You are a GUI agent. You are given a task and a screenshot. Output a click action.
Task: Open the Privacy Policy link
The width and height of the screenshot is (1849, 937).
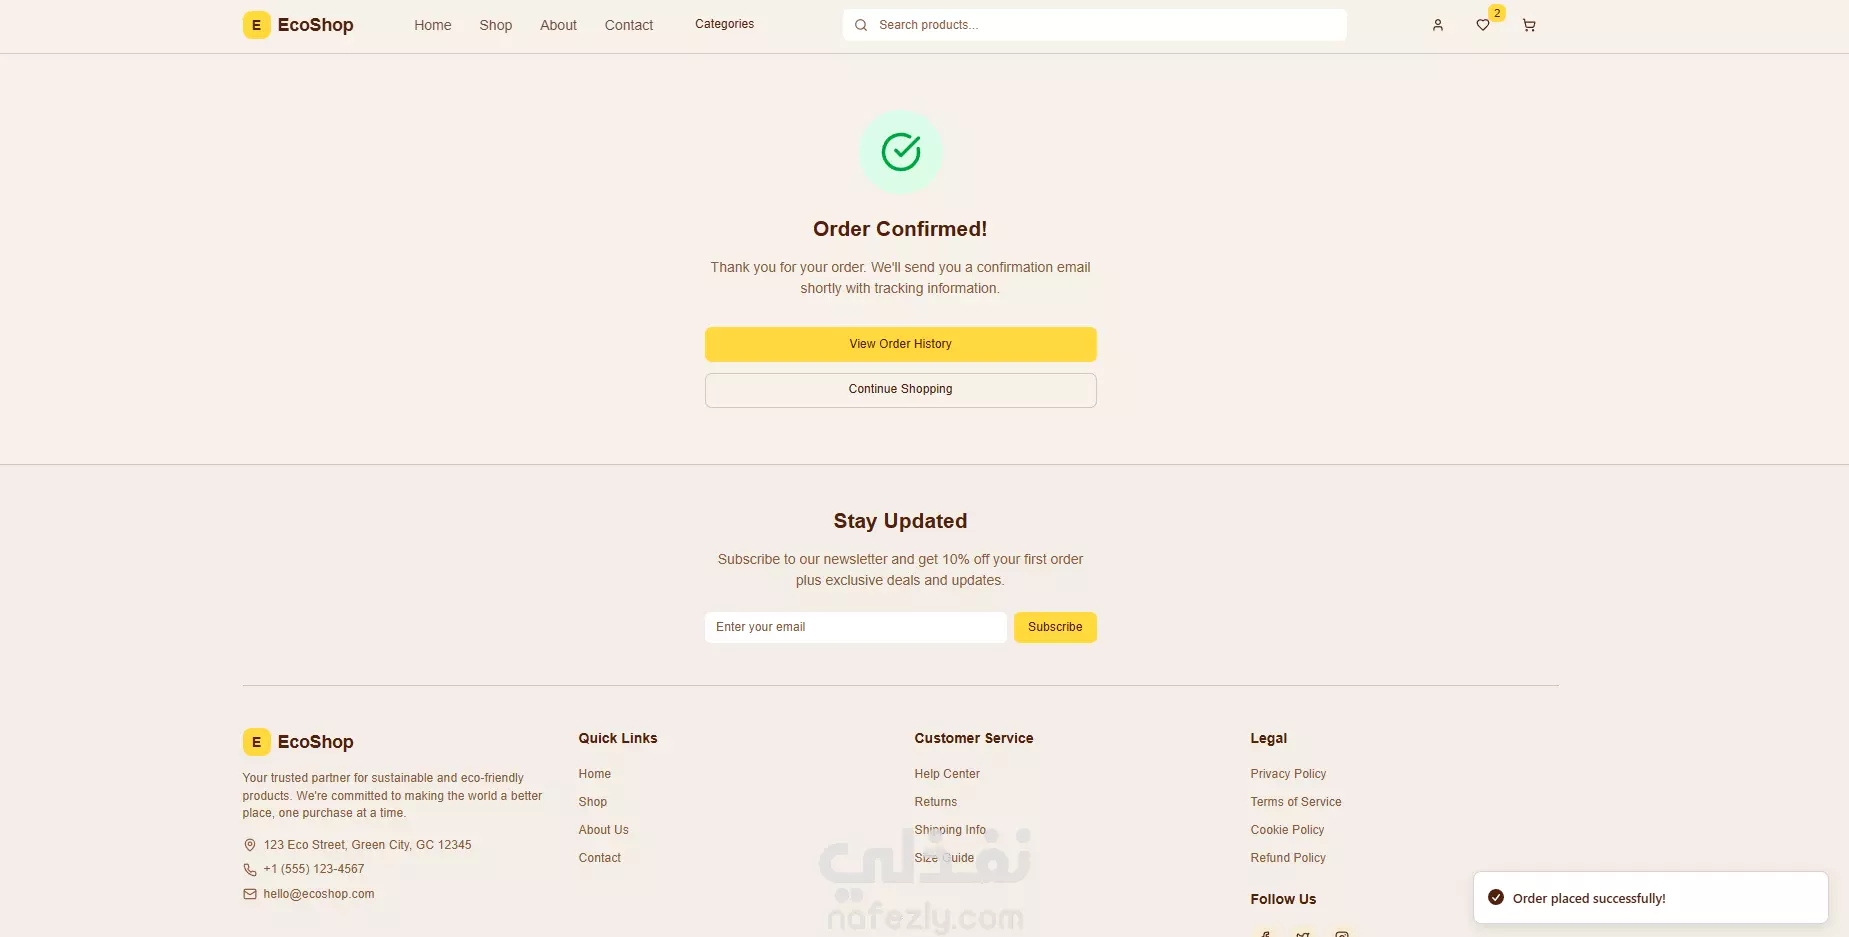(1288, 774)
